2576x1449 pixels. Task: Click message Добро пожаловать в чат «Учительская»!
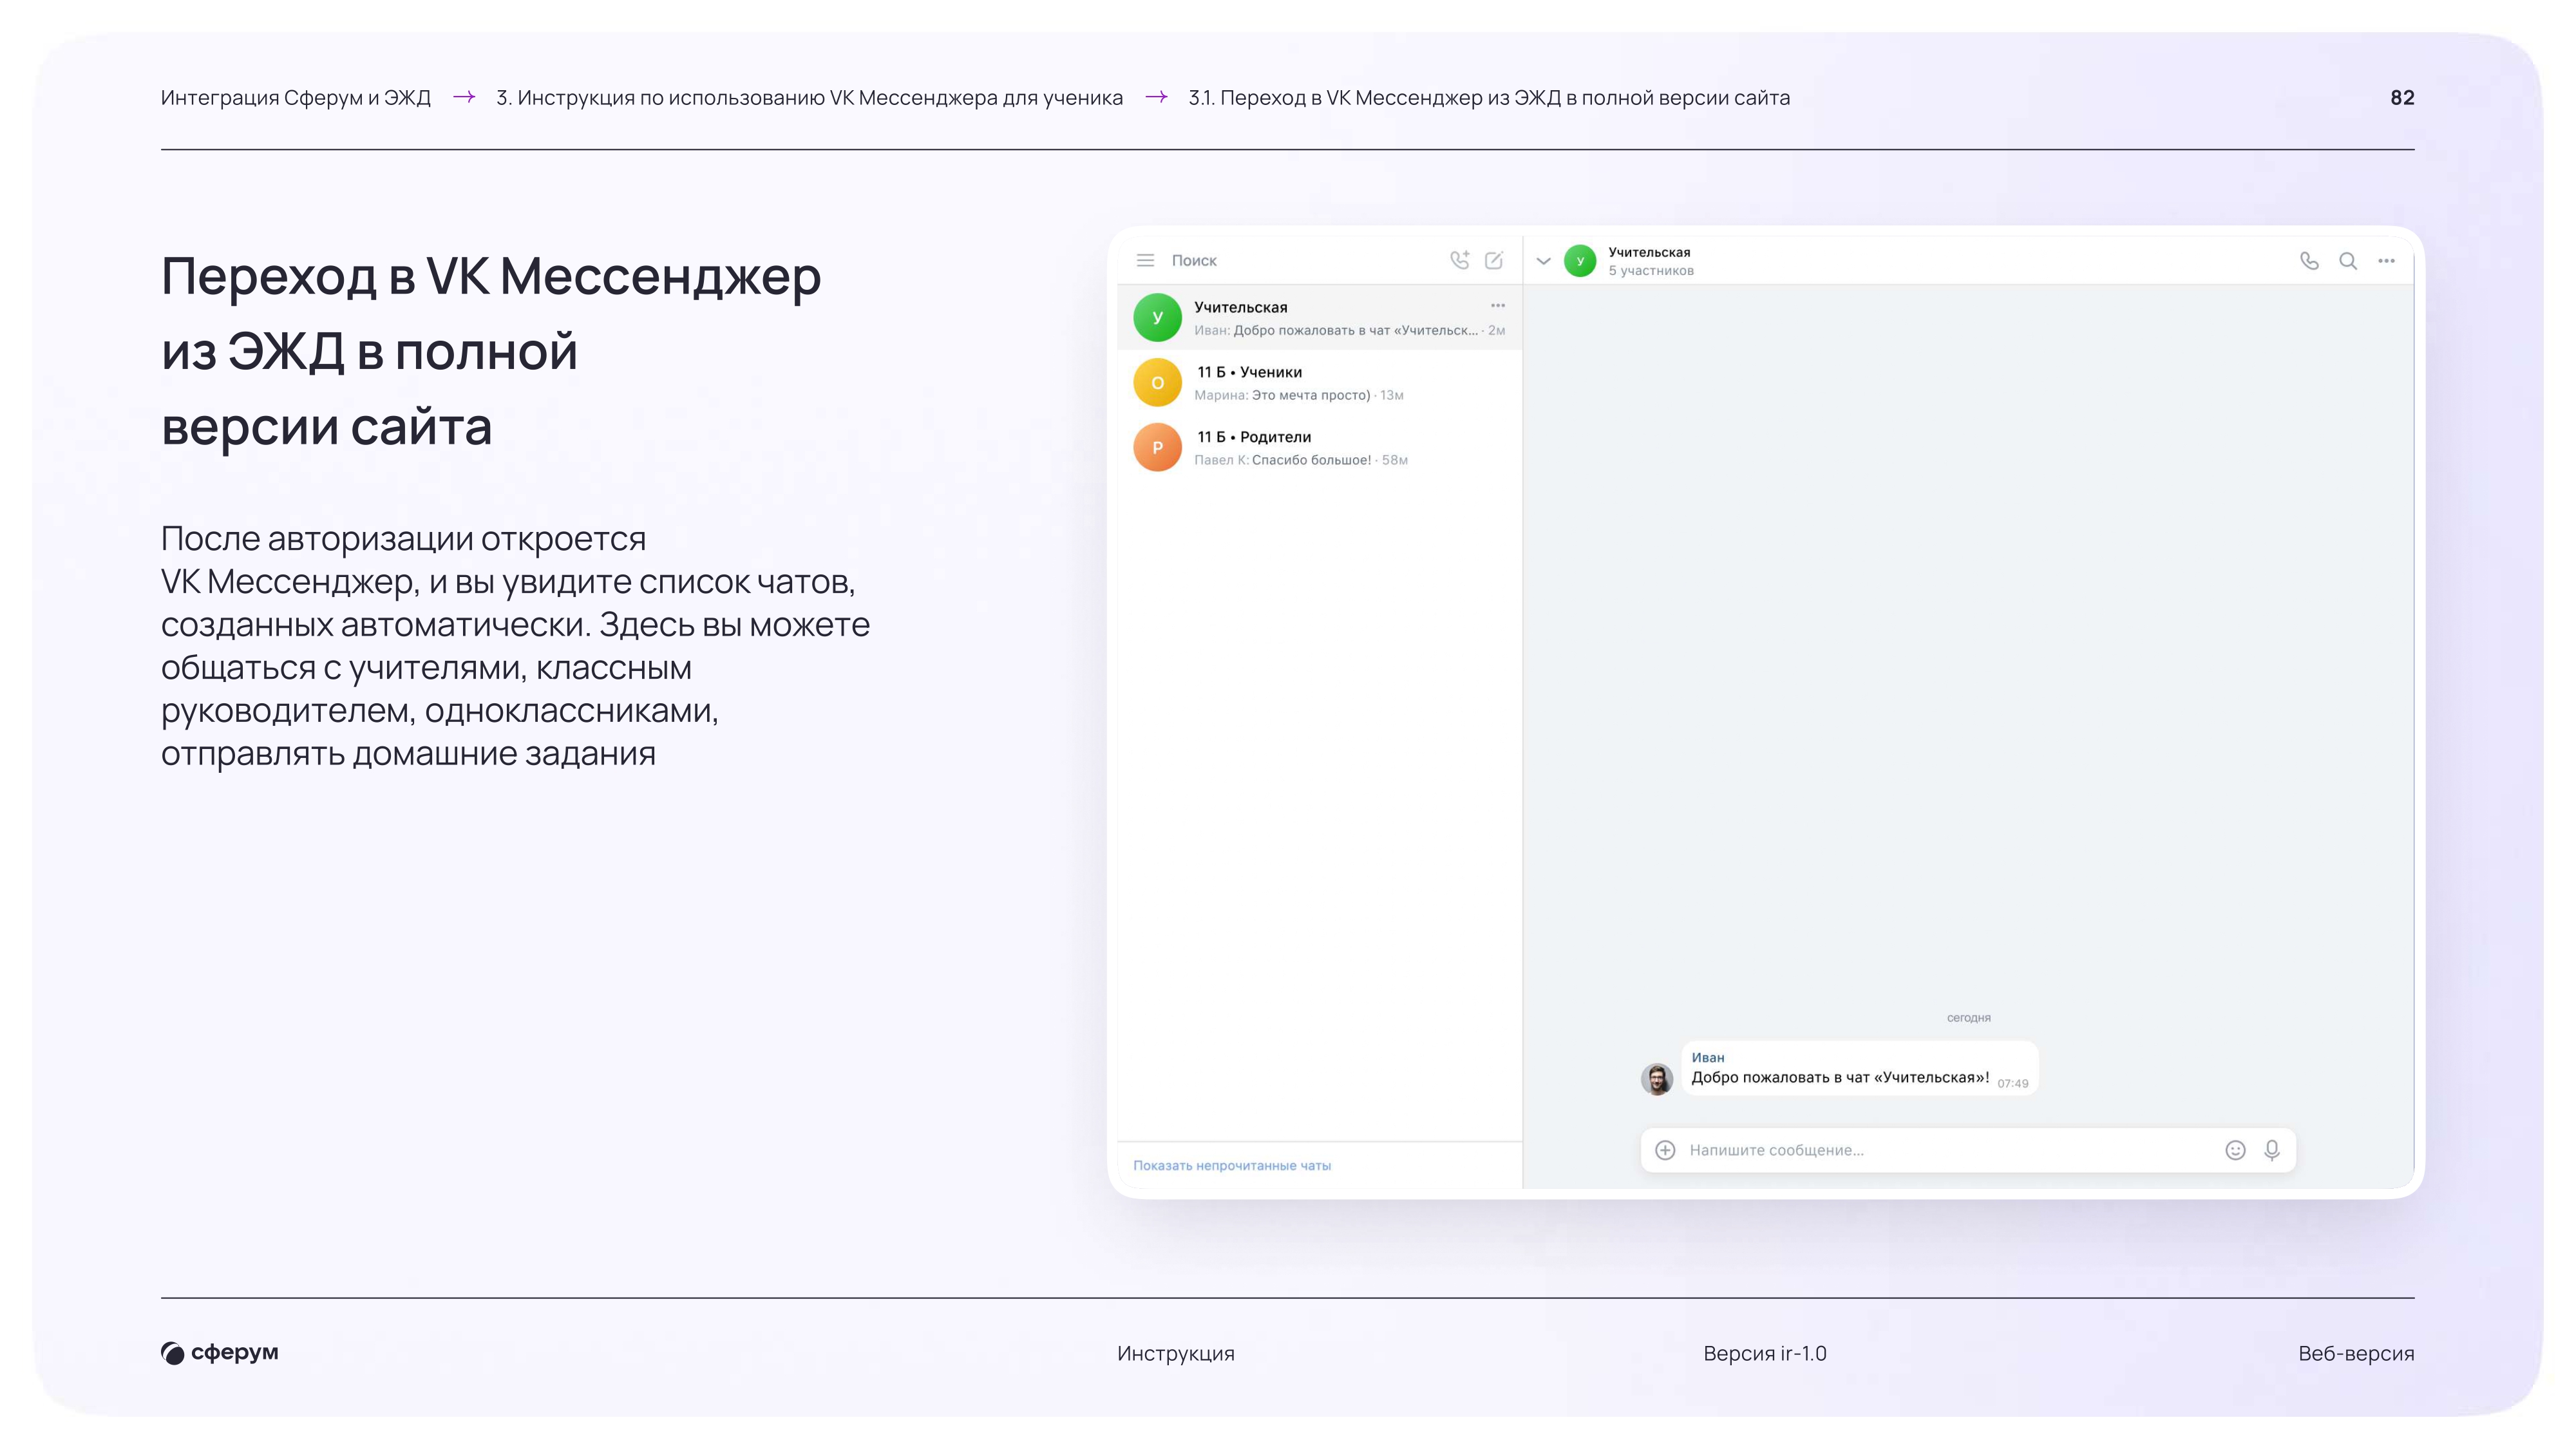point(1839,1077)
